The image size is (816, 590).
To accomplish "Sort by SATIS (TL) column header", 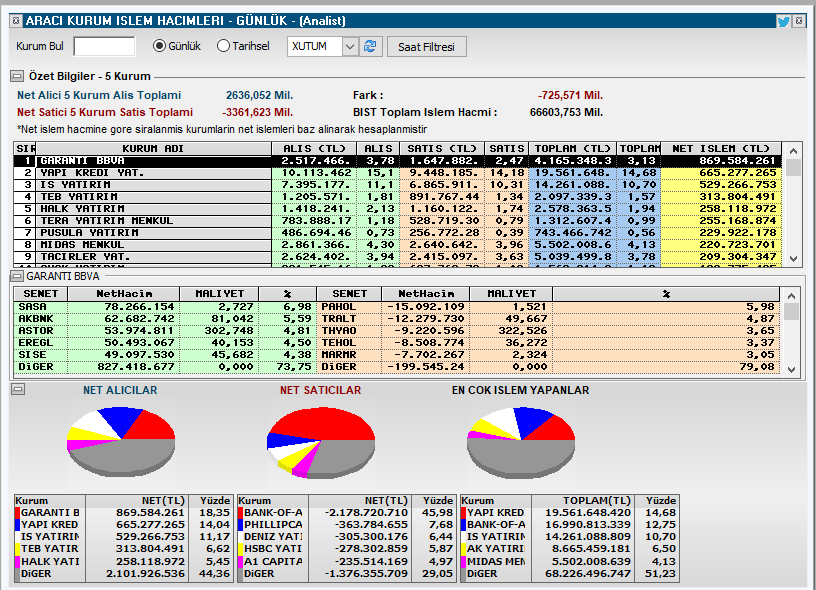I will [441, 148].
